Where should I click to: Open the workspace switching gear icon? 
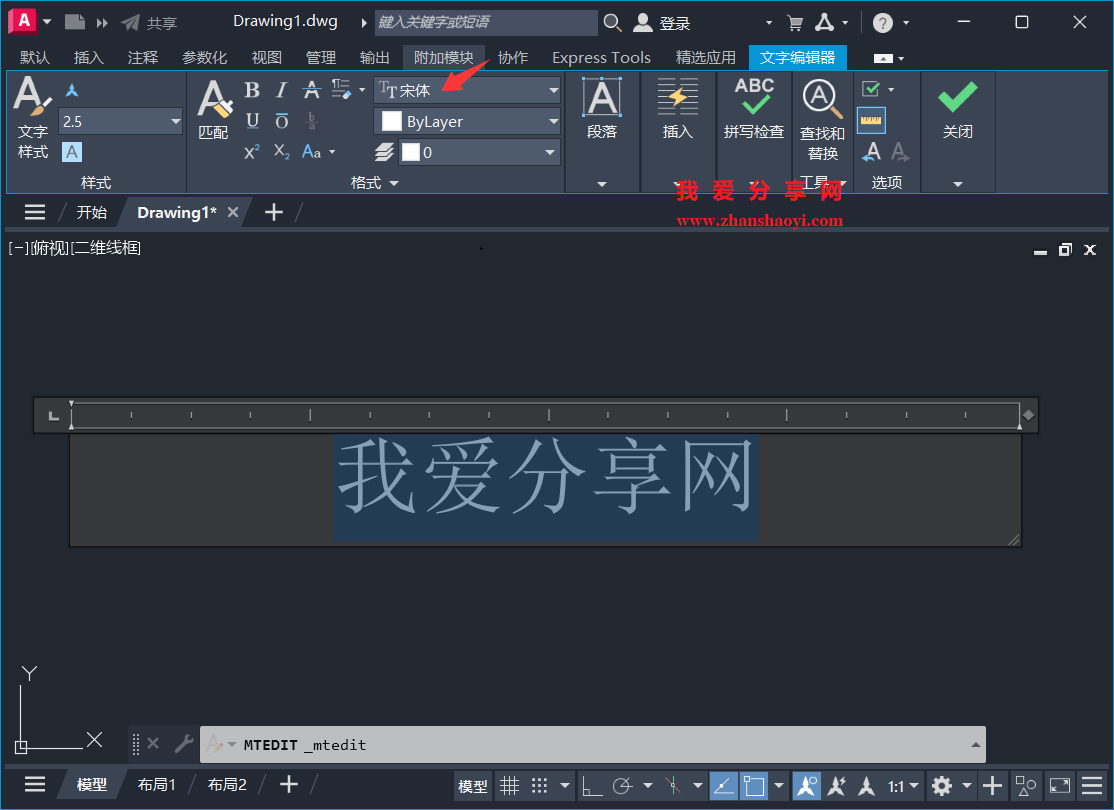point(942,786)
